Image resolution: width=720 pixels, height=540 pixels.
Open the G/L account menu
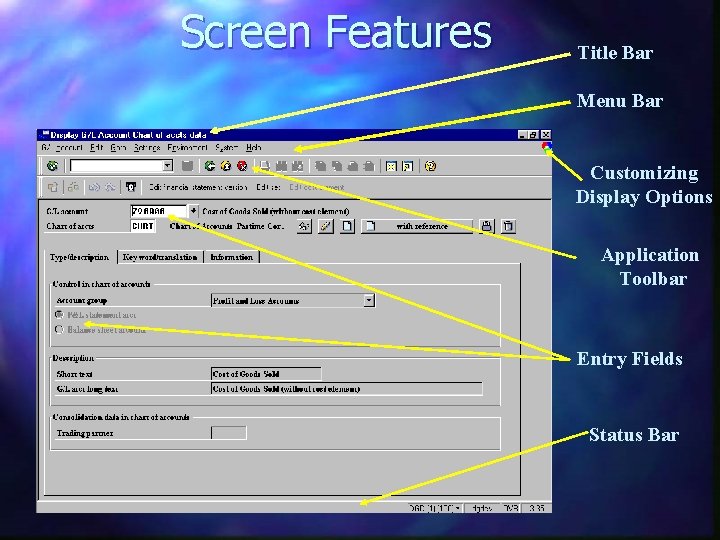pos(62,147)
